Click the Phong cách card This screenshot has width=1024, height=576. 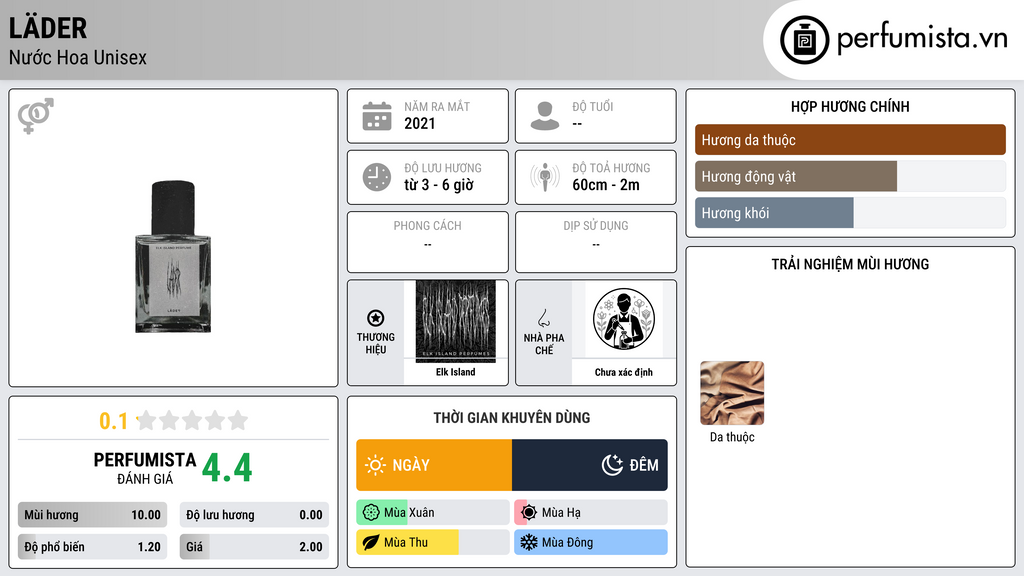click(x=428, y=242)
